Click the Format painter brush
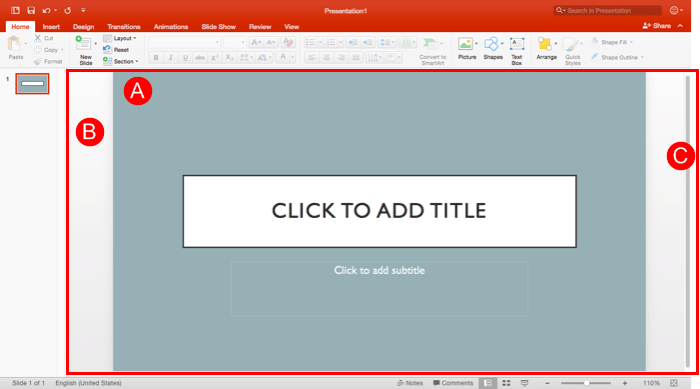This screenshot has height=389, width=700. tap(38, 62)
